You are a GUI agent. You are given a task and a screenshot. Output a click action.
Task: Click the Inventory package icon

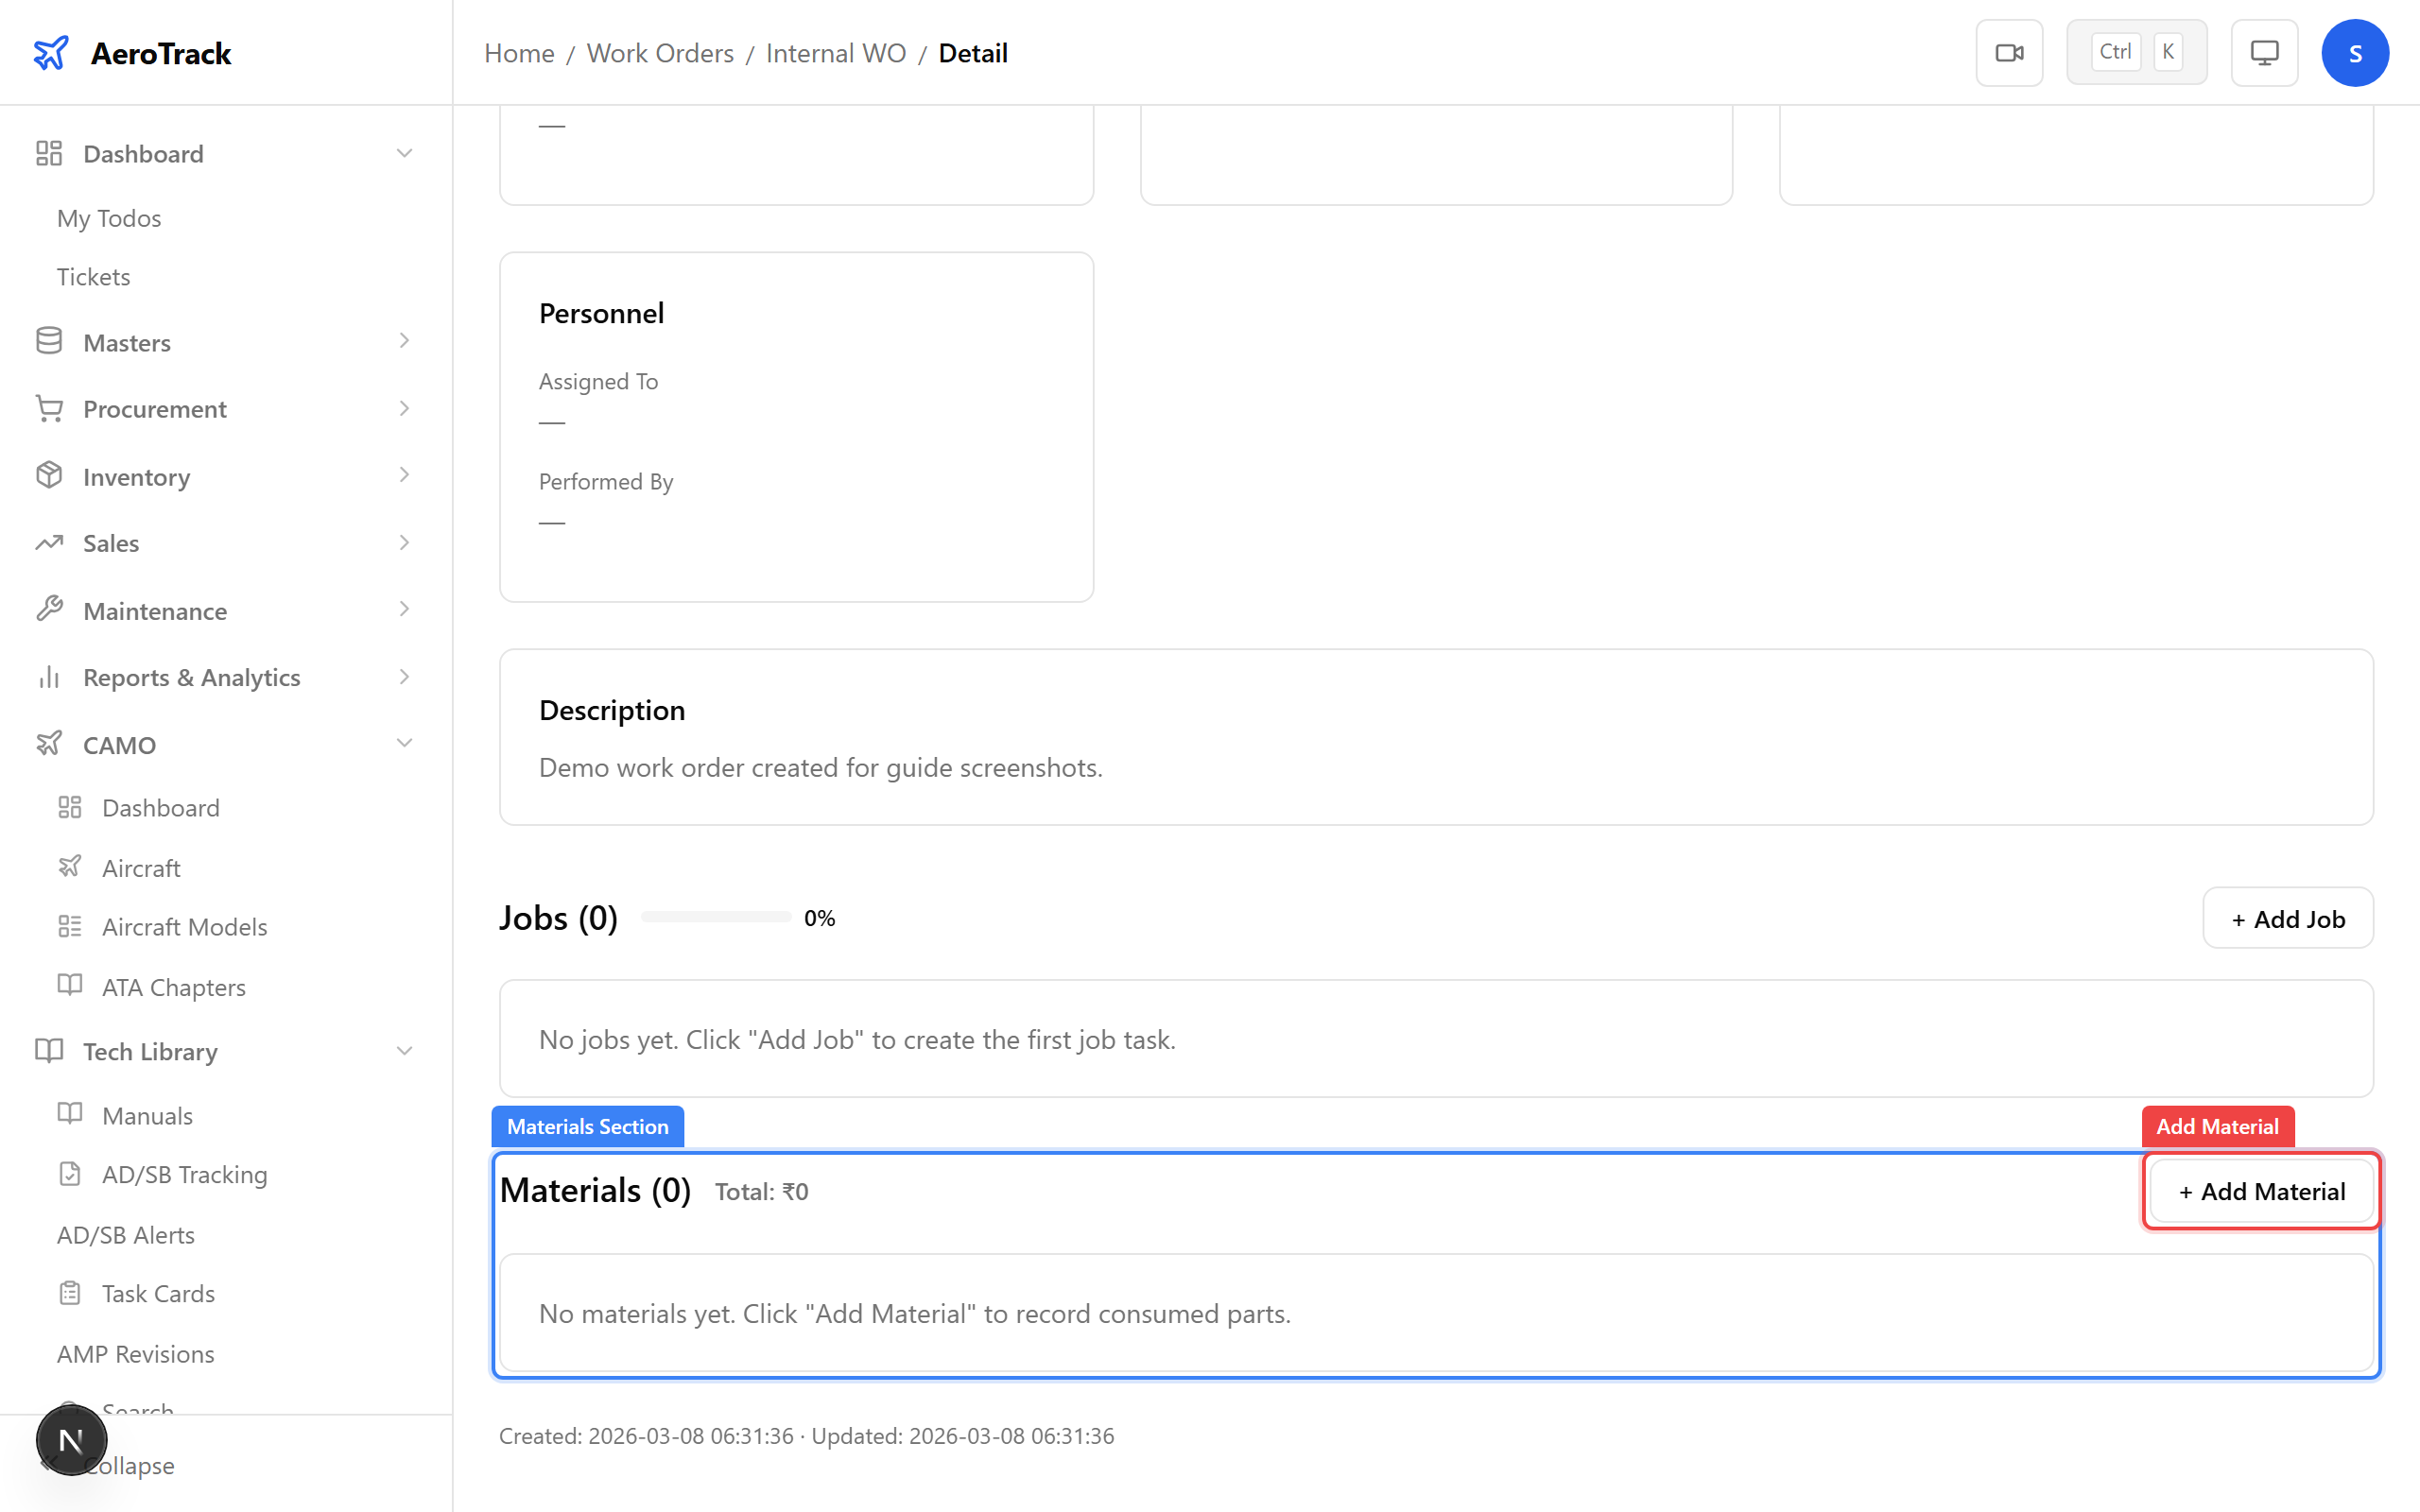49,476
